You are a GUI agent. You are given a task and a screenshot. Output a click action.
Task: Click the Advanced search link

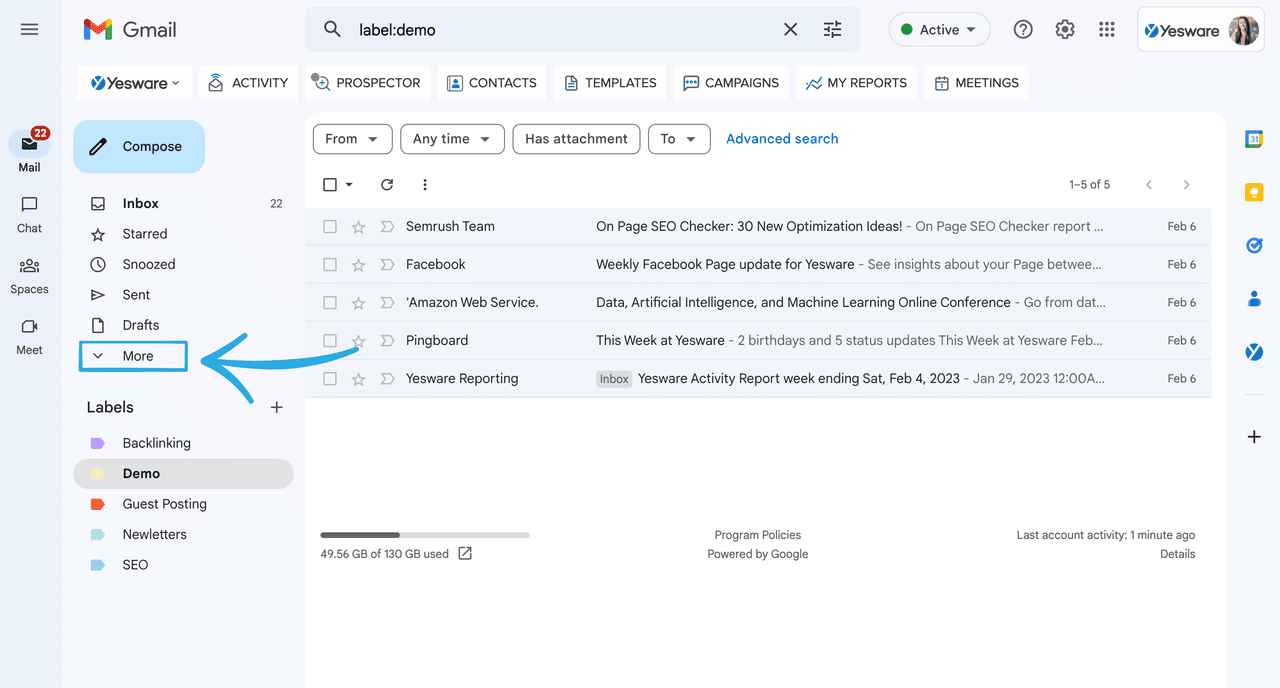click(x=782, y=138)
